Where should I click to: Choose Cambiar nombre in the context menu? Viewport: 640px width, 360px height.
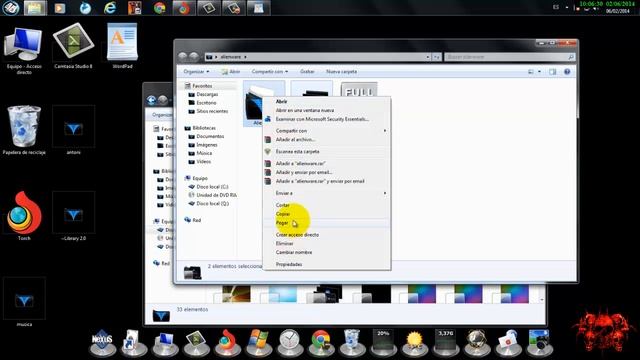pos(294,253)
